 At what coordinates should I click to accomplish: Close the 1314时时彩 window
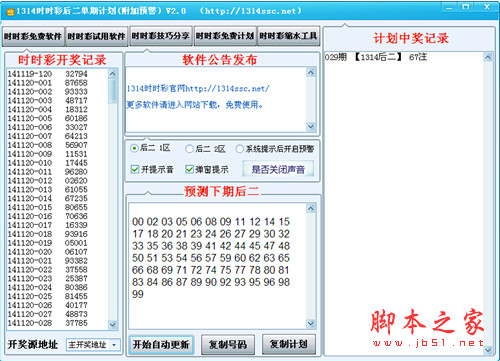pyautogui.click(x=486, y=7)
